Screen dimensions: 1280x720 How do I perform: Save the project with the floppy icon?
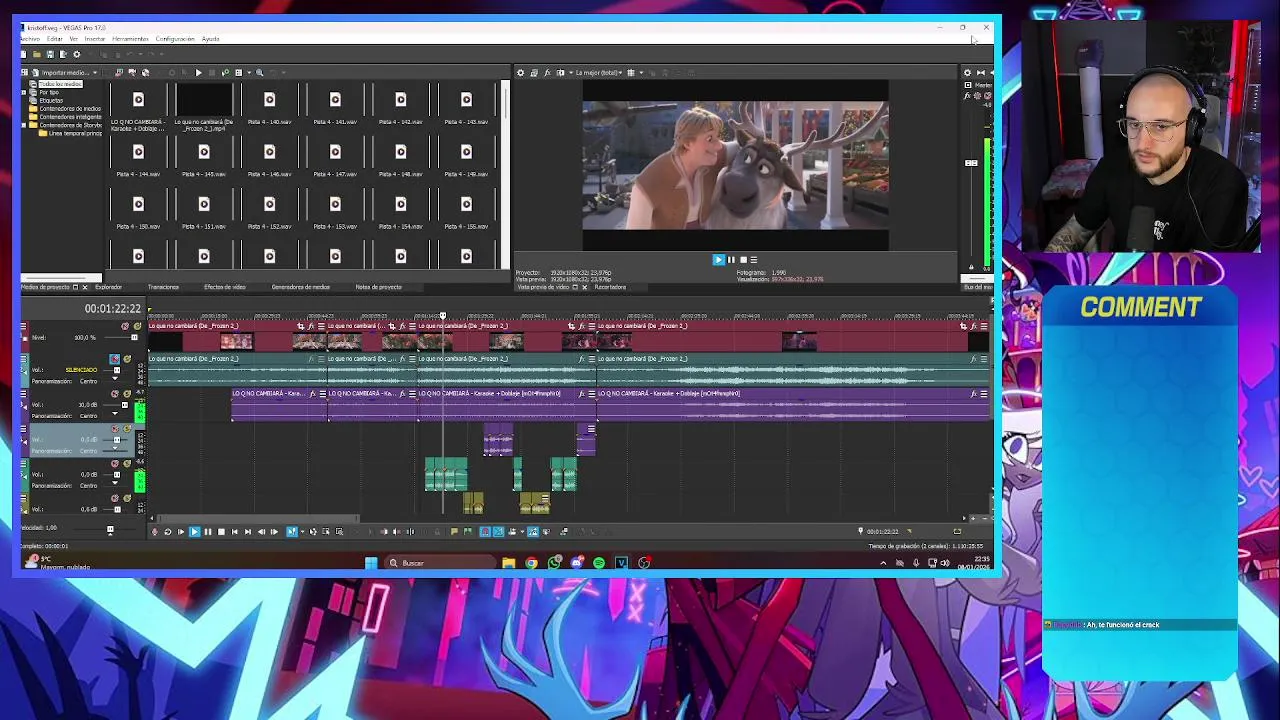coord(50,54)
